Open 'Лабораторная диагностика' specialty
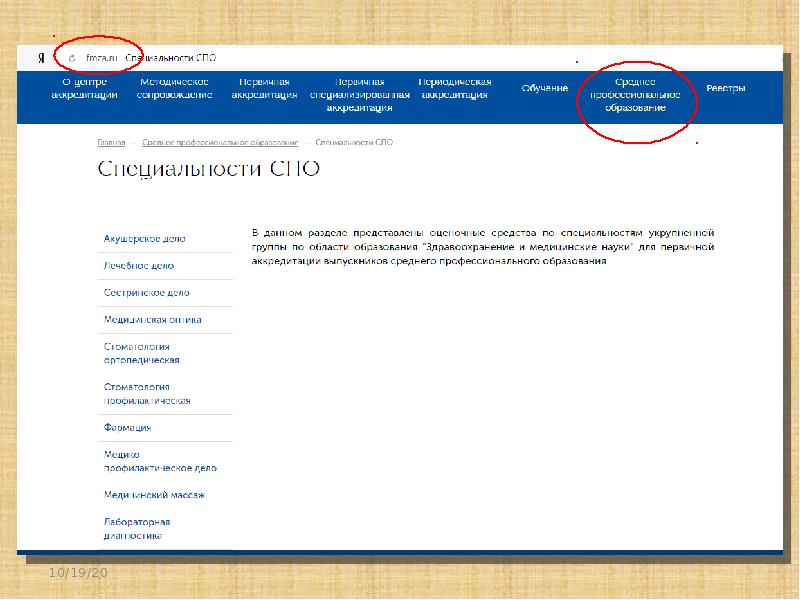 click(x=138, y=528)
